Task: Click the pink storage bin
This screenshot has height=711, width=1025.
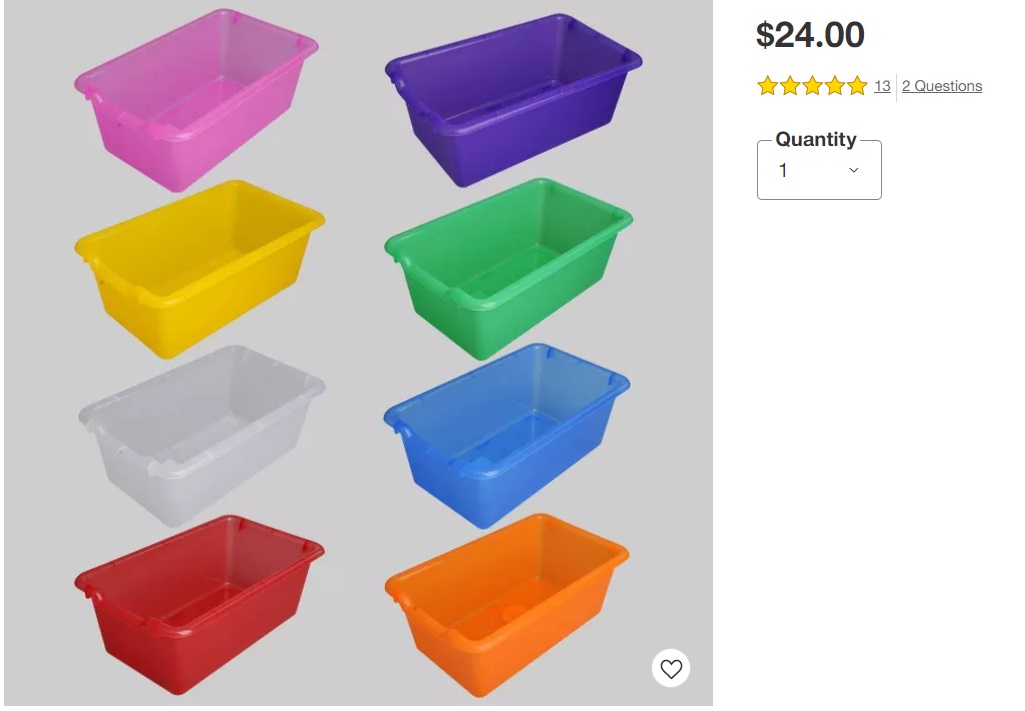Action: pyautogui.click(x=196, y=100)
